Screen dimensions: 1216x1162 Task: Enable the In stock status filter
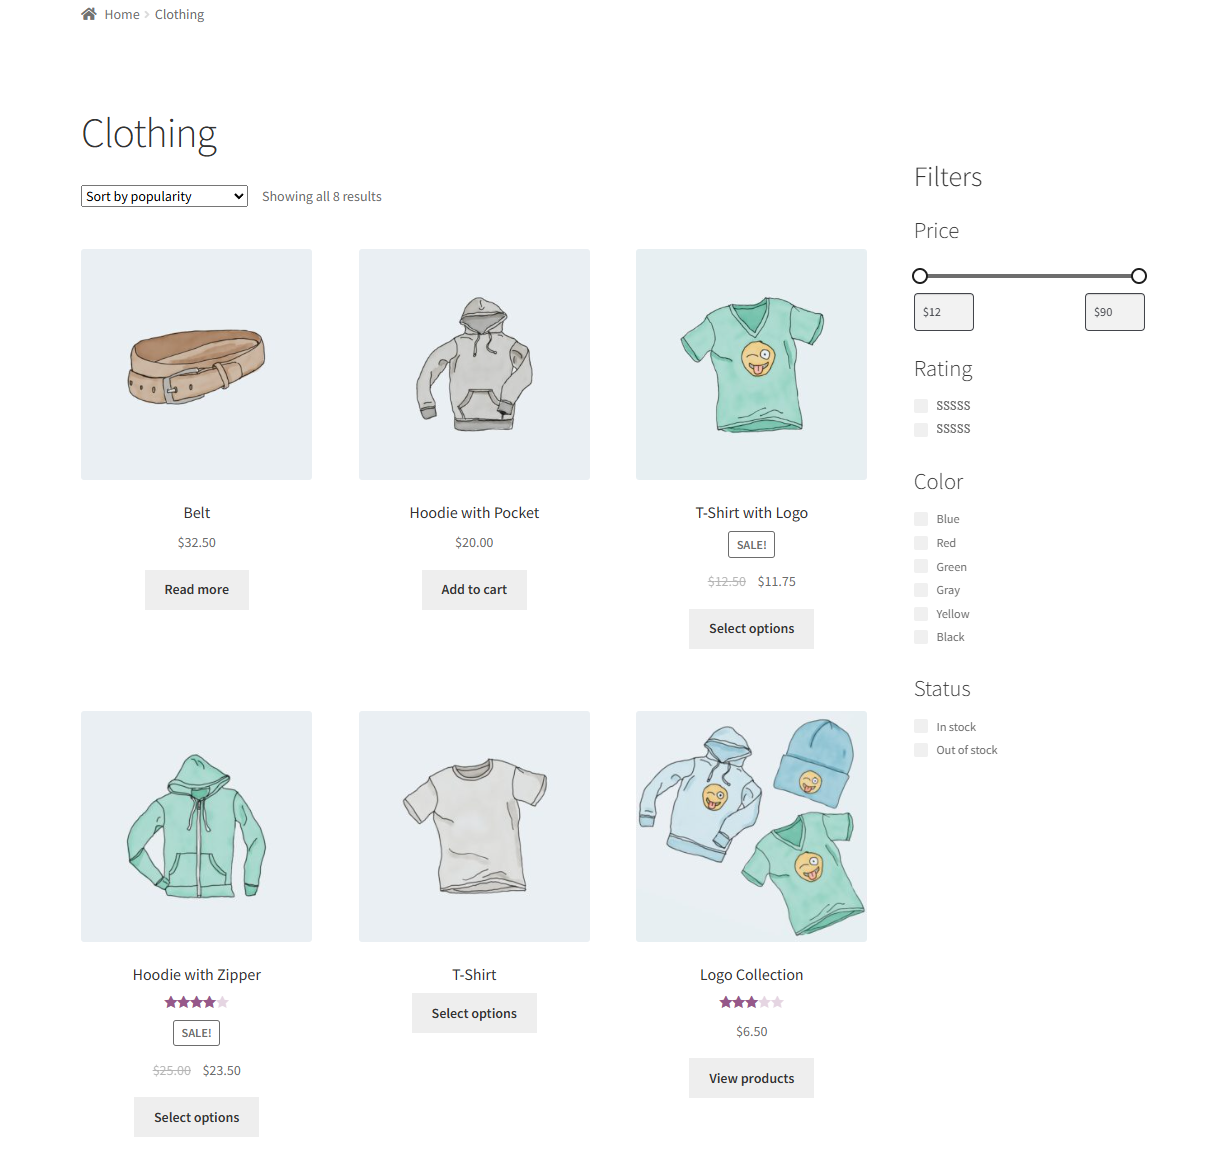pyautogui.click(x=921, y=727)
